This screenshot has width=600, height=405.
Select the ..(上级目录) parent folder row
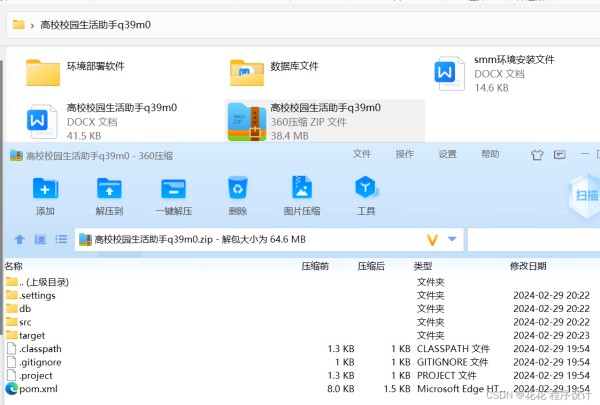point(38,282)
